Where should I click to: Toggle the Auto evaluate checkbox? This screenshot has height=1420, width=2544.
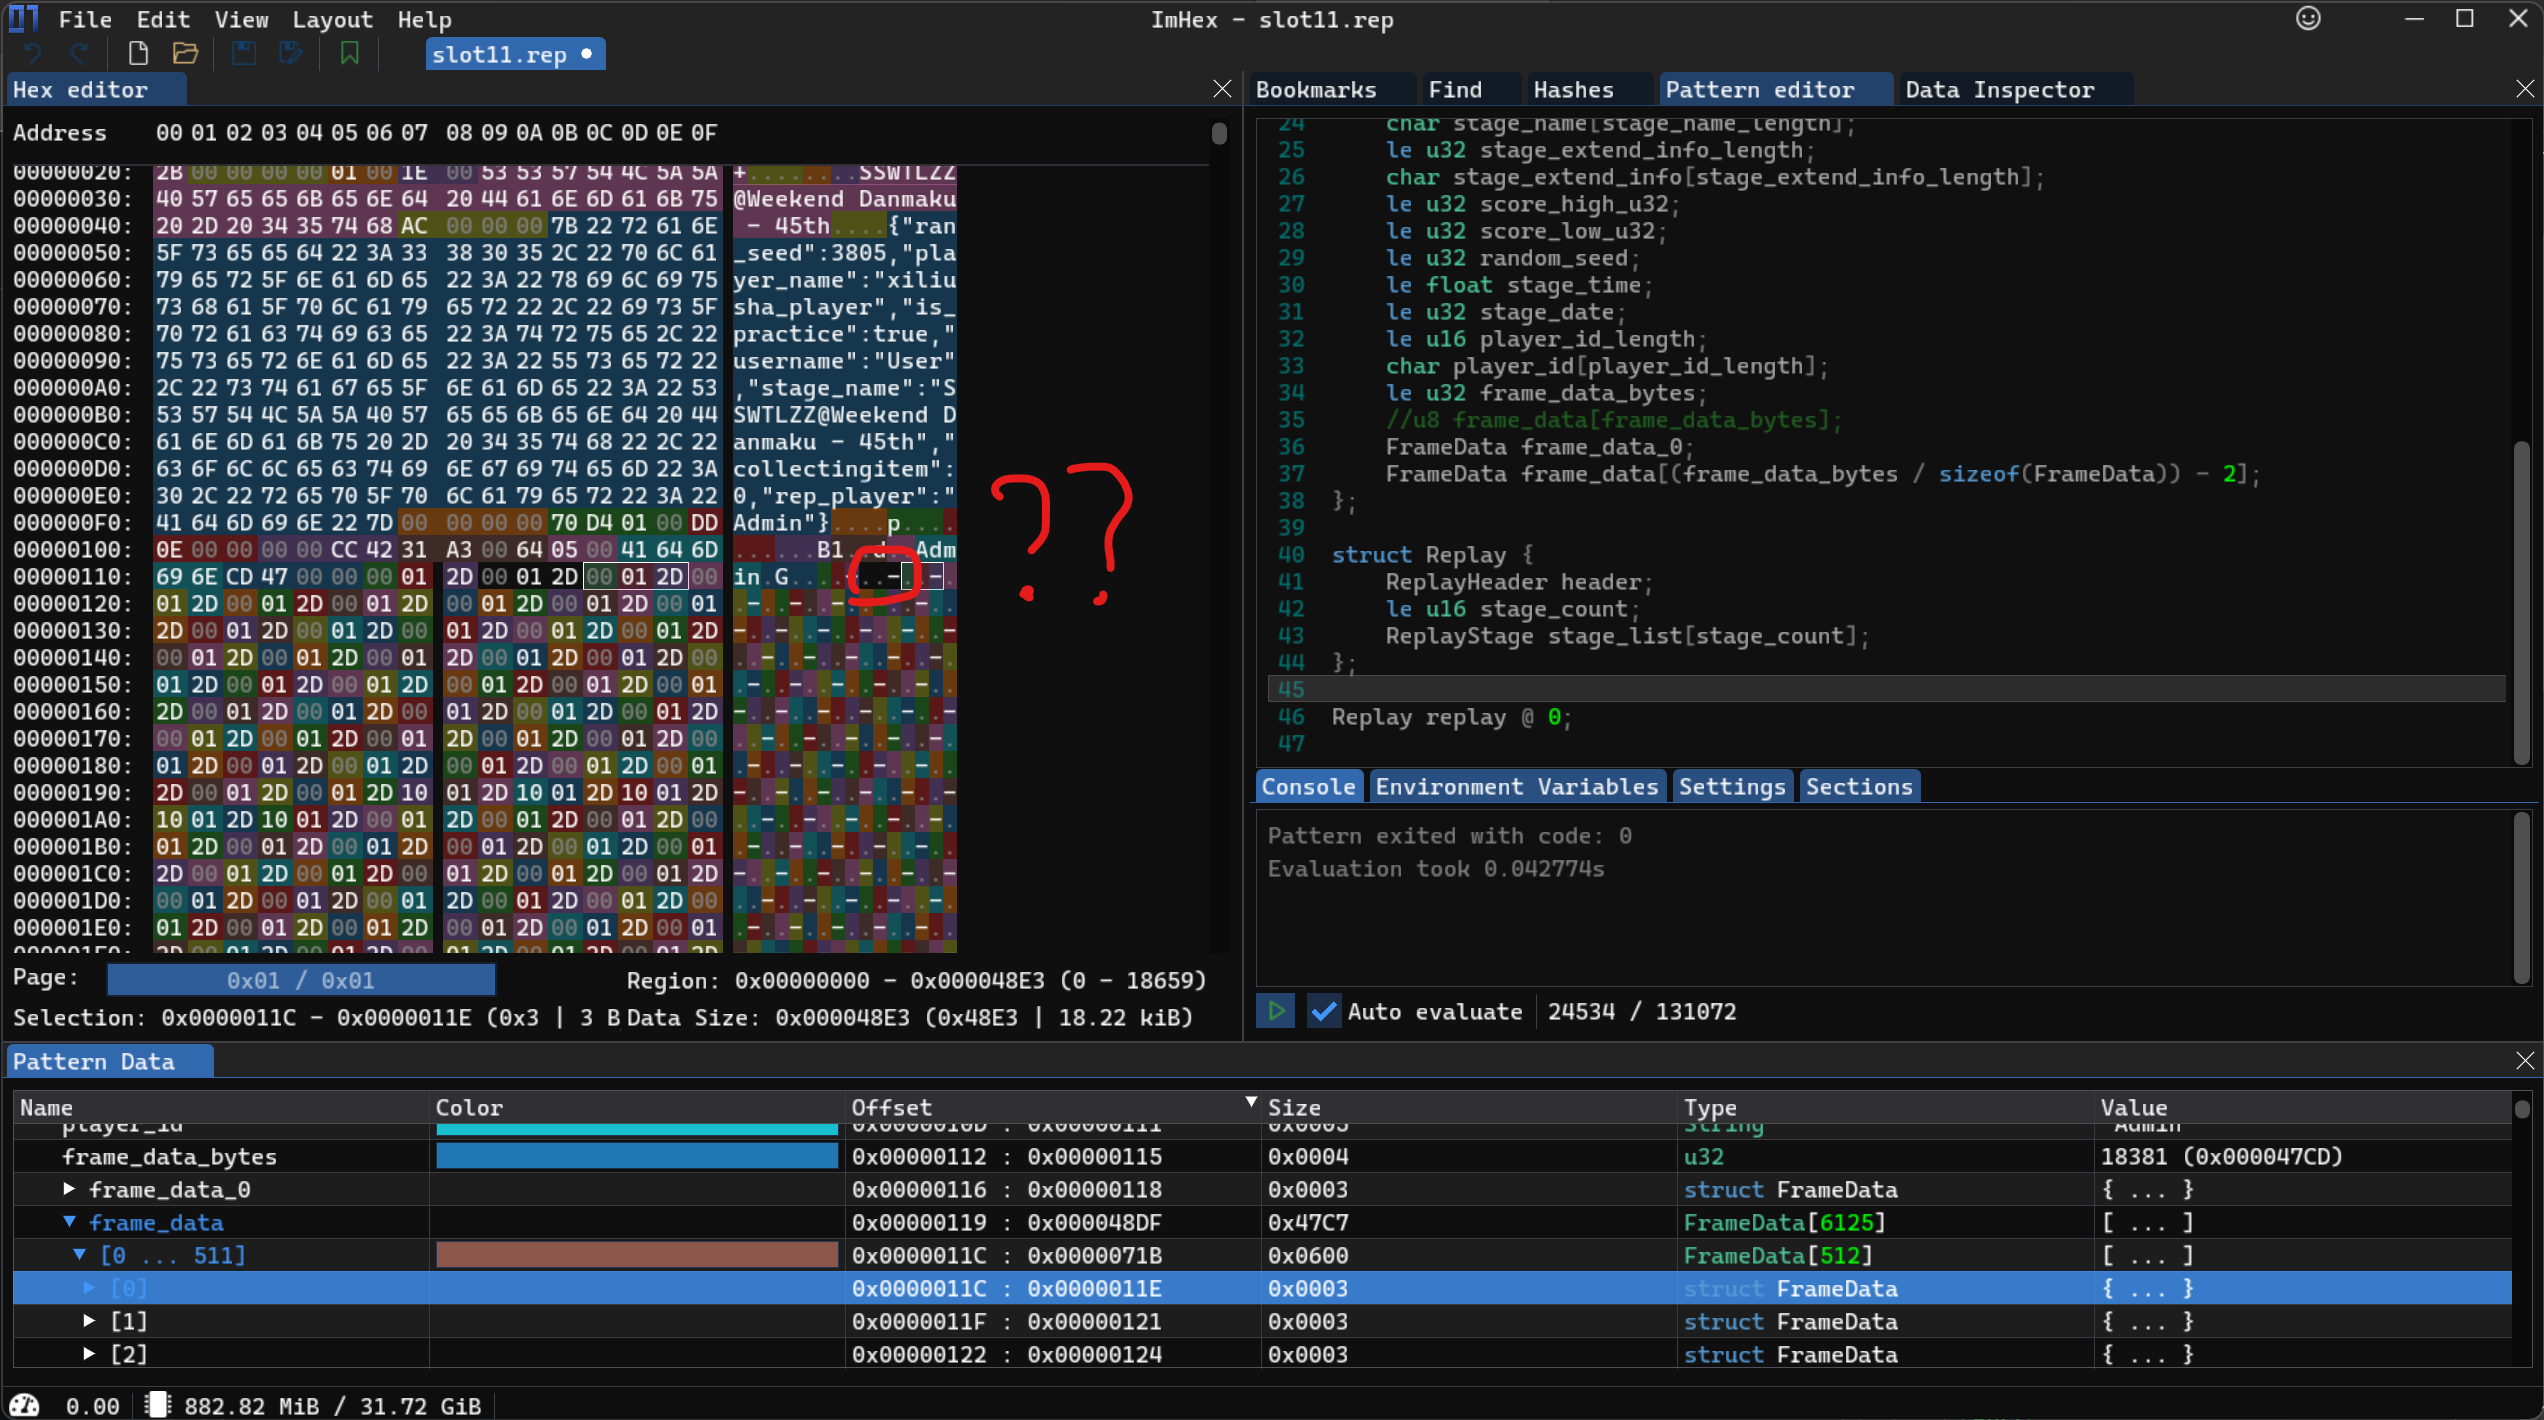[1323, 1011]
